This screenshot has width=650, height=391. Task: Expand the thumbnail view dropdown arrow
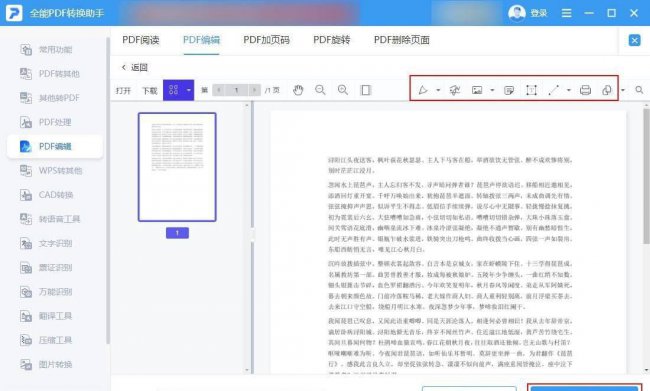tap(189, 90)
